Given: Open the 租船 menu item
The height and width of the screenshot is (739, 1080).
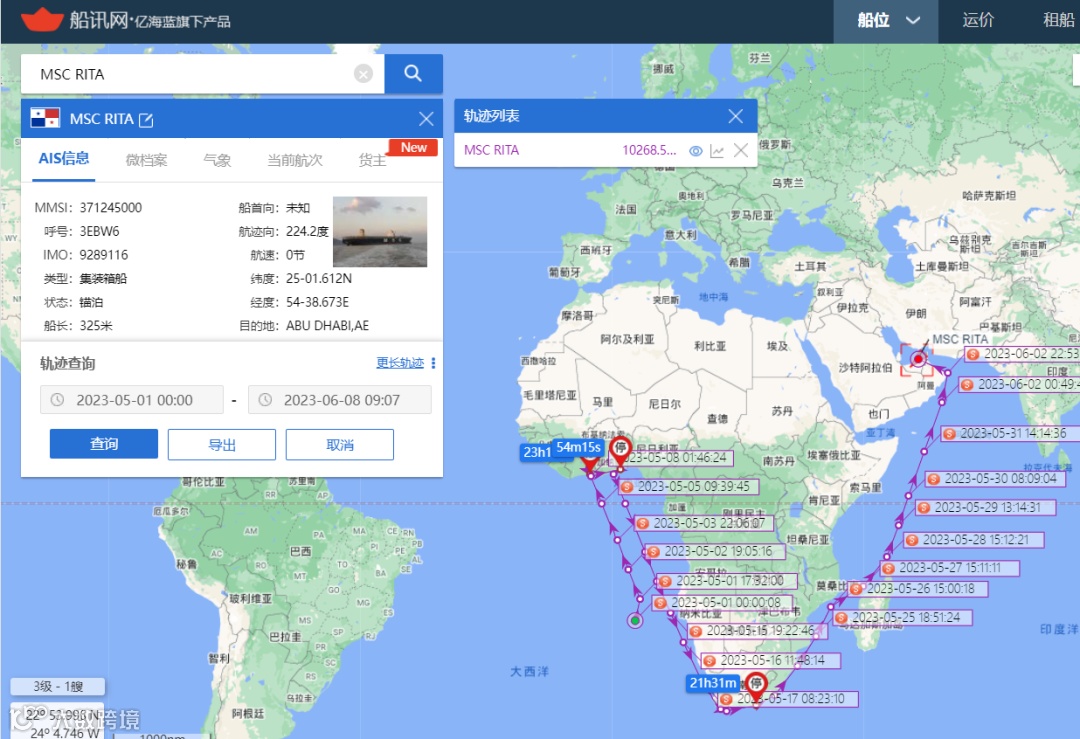Looking at the screenshot, I should coord(1059,20).
